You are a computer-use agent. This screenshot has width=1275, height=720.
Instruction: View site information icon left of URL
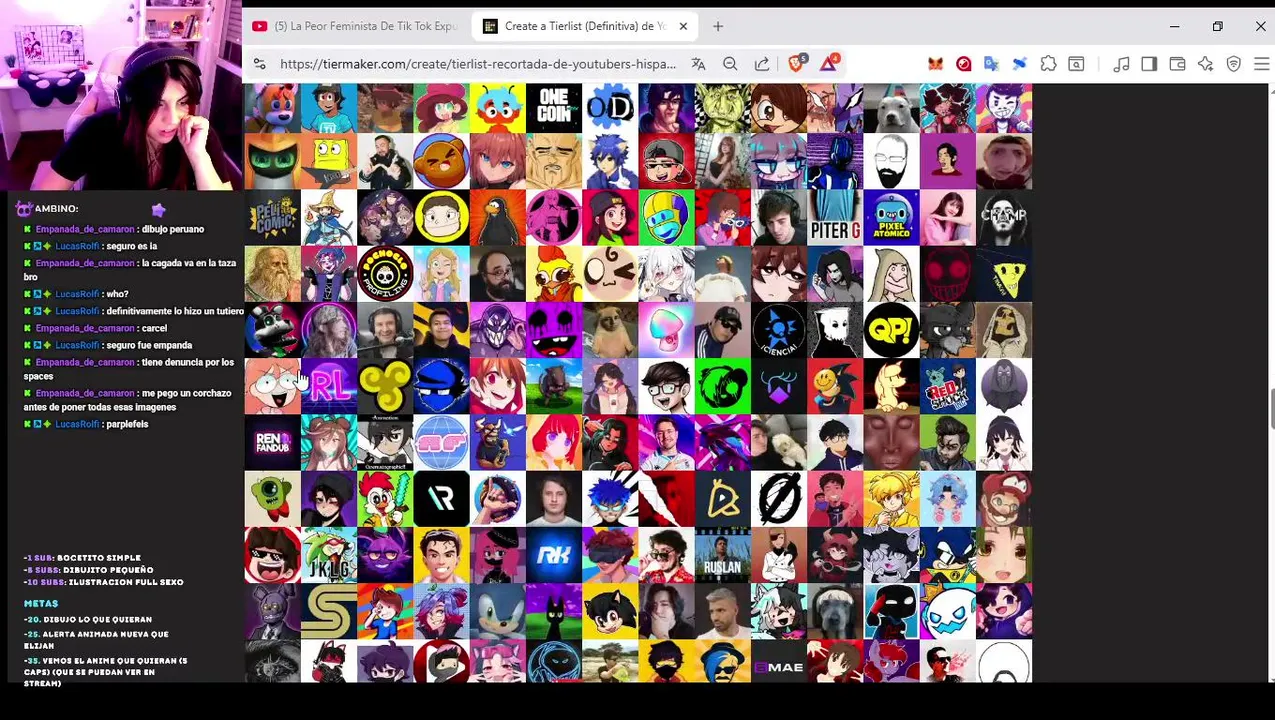(x=259, y=64)
